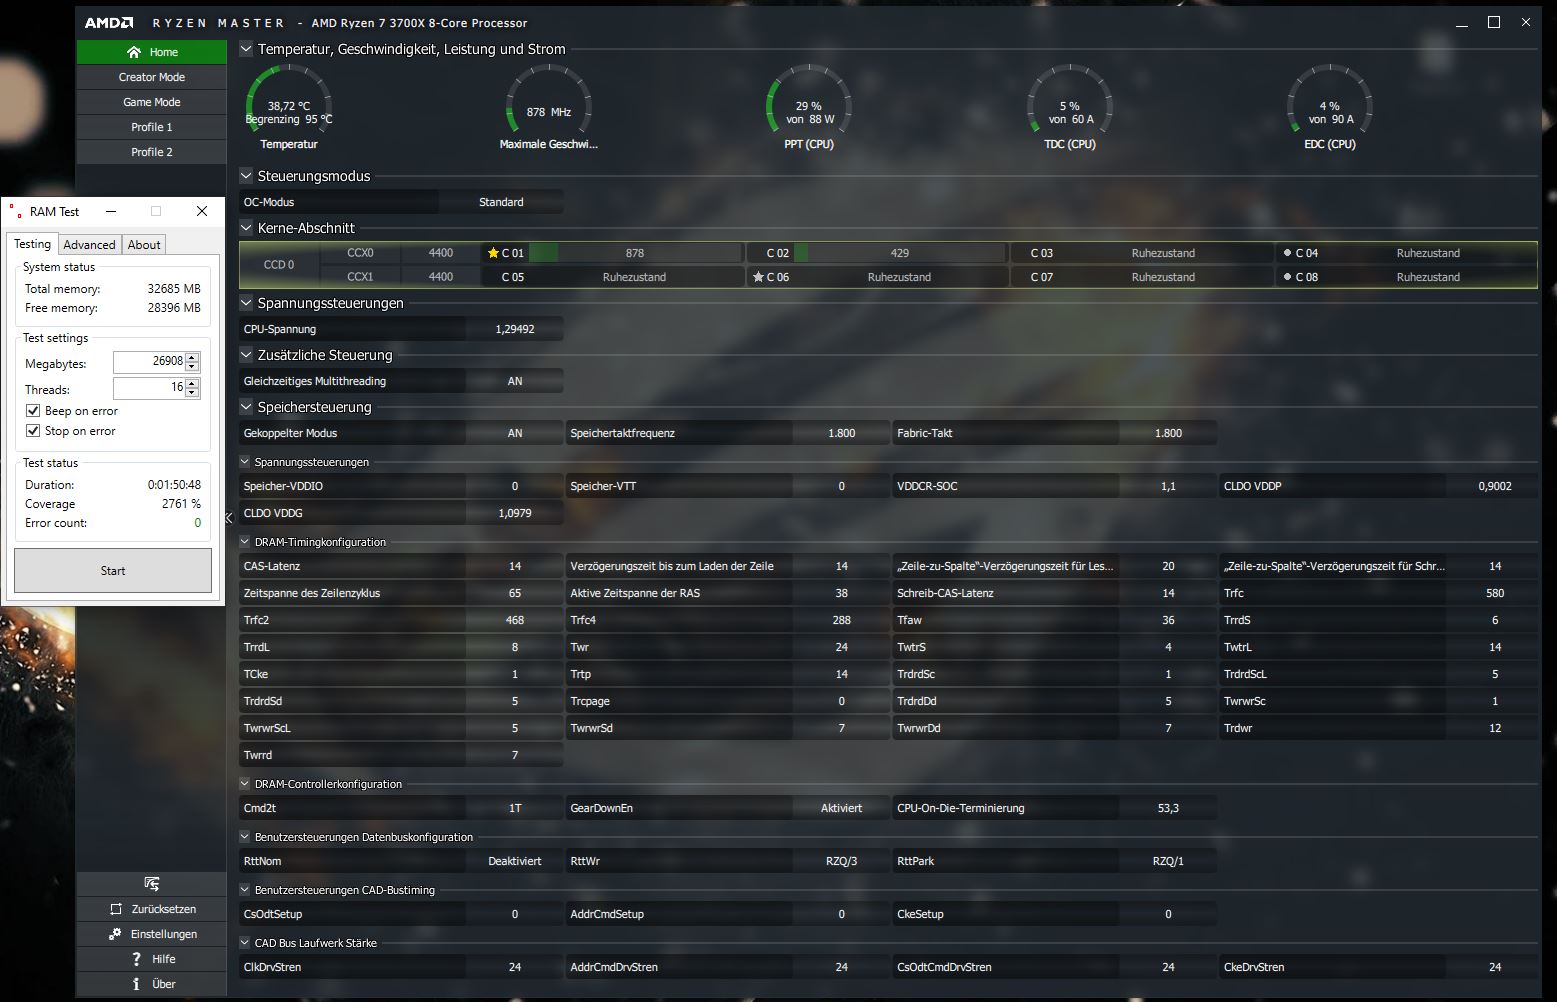Toggle Stop on error checkbox
The width and height of the screenshot is (1557, 1002).
33,431
